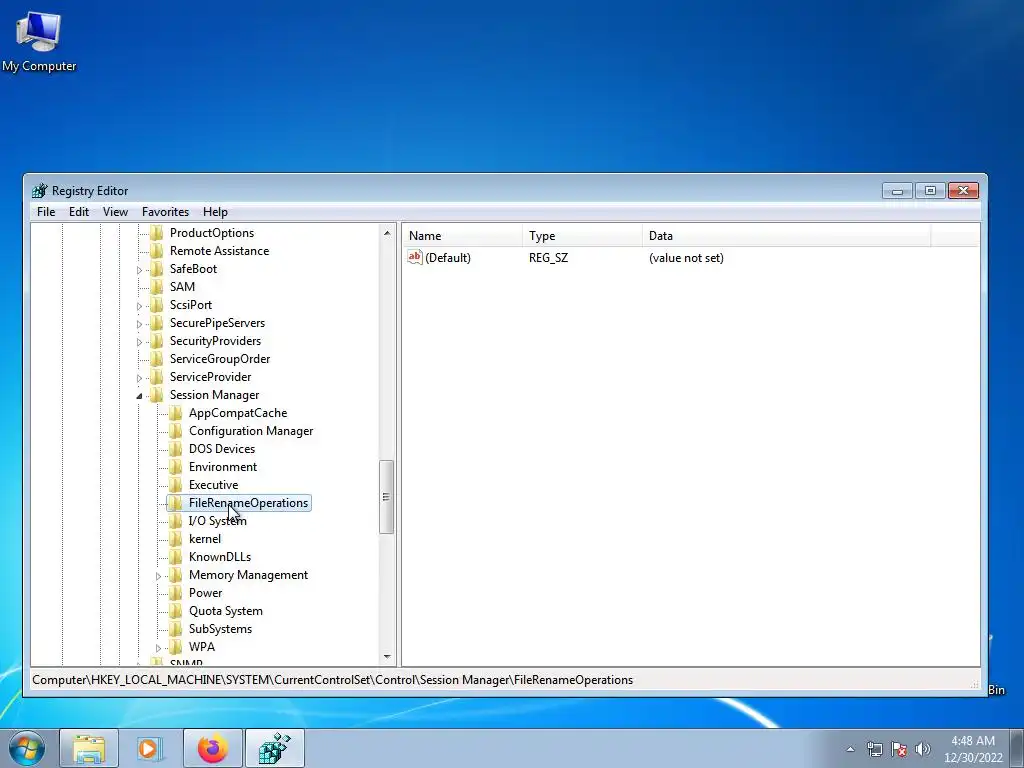The image size is (1024, 768).
Task: Click the Session Manager folder icon
Action: click(157, 395)
